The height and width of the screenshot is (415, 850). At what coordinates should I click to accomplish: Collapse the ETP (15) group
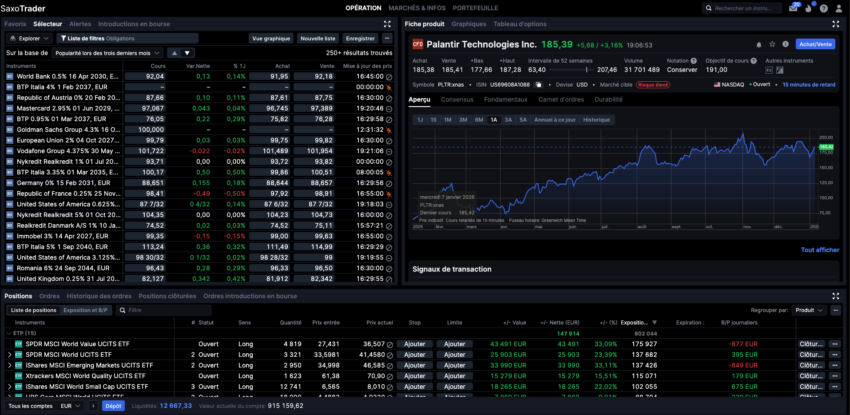pos(8,333)
